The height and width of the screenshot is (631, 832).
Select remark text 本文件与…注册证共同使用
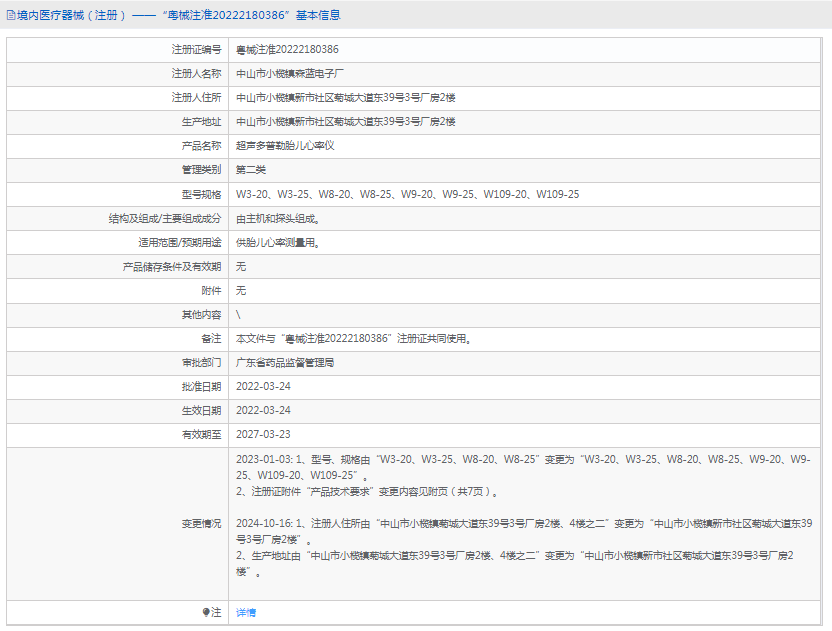(353, 339)
